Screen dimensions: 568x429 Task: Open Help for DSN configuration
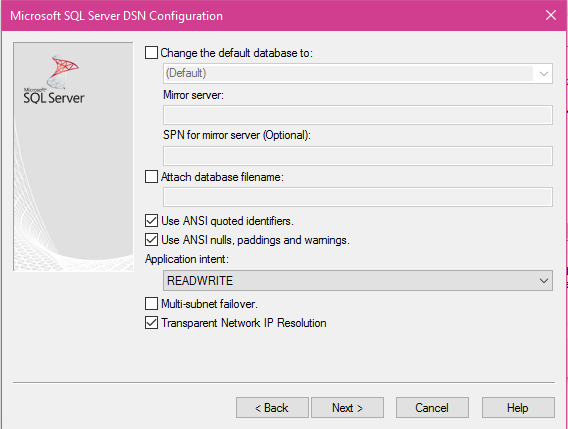518,408
